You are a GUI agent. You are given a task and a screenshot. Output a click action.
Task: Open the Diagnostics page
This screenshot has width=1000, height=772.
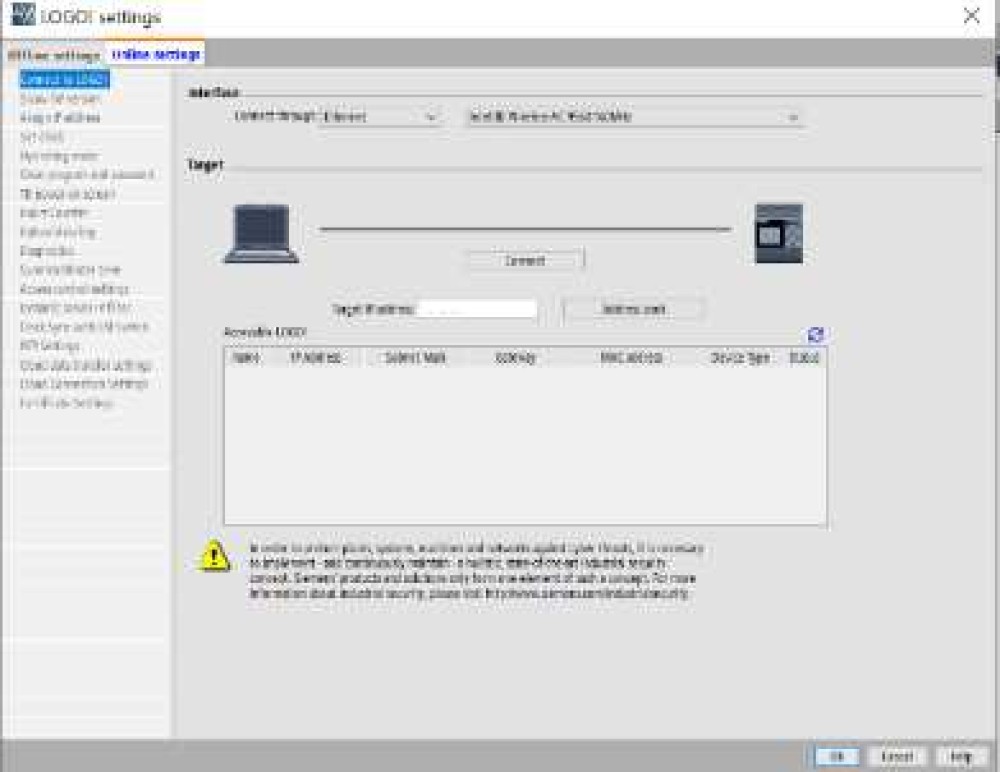(x=47, y=251)
